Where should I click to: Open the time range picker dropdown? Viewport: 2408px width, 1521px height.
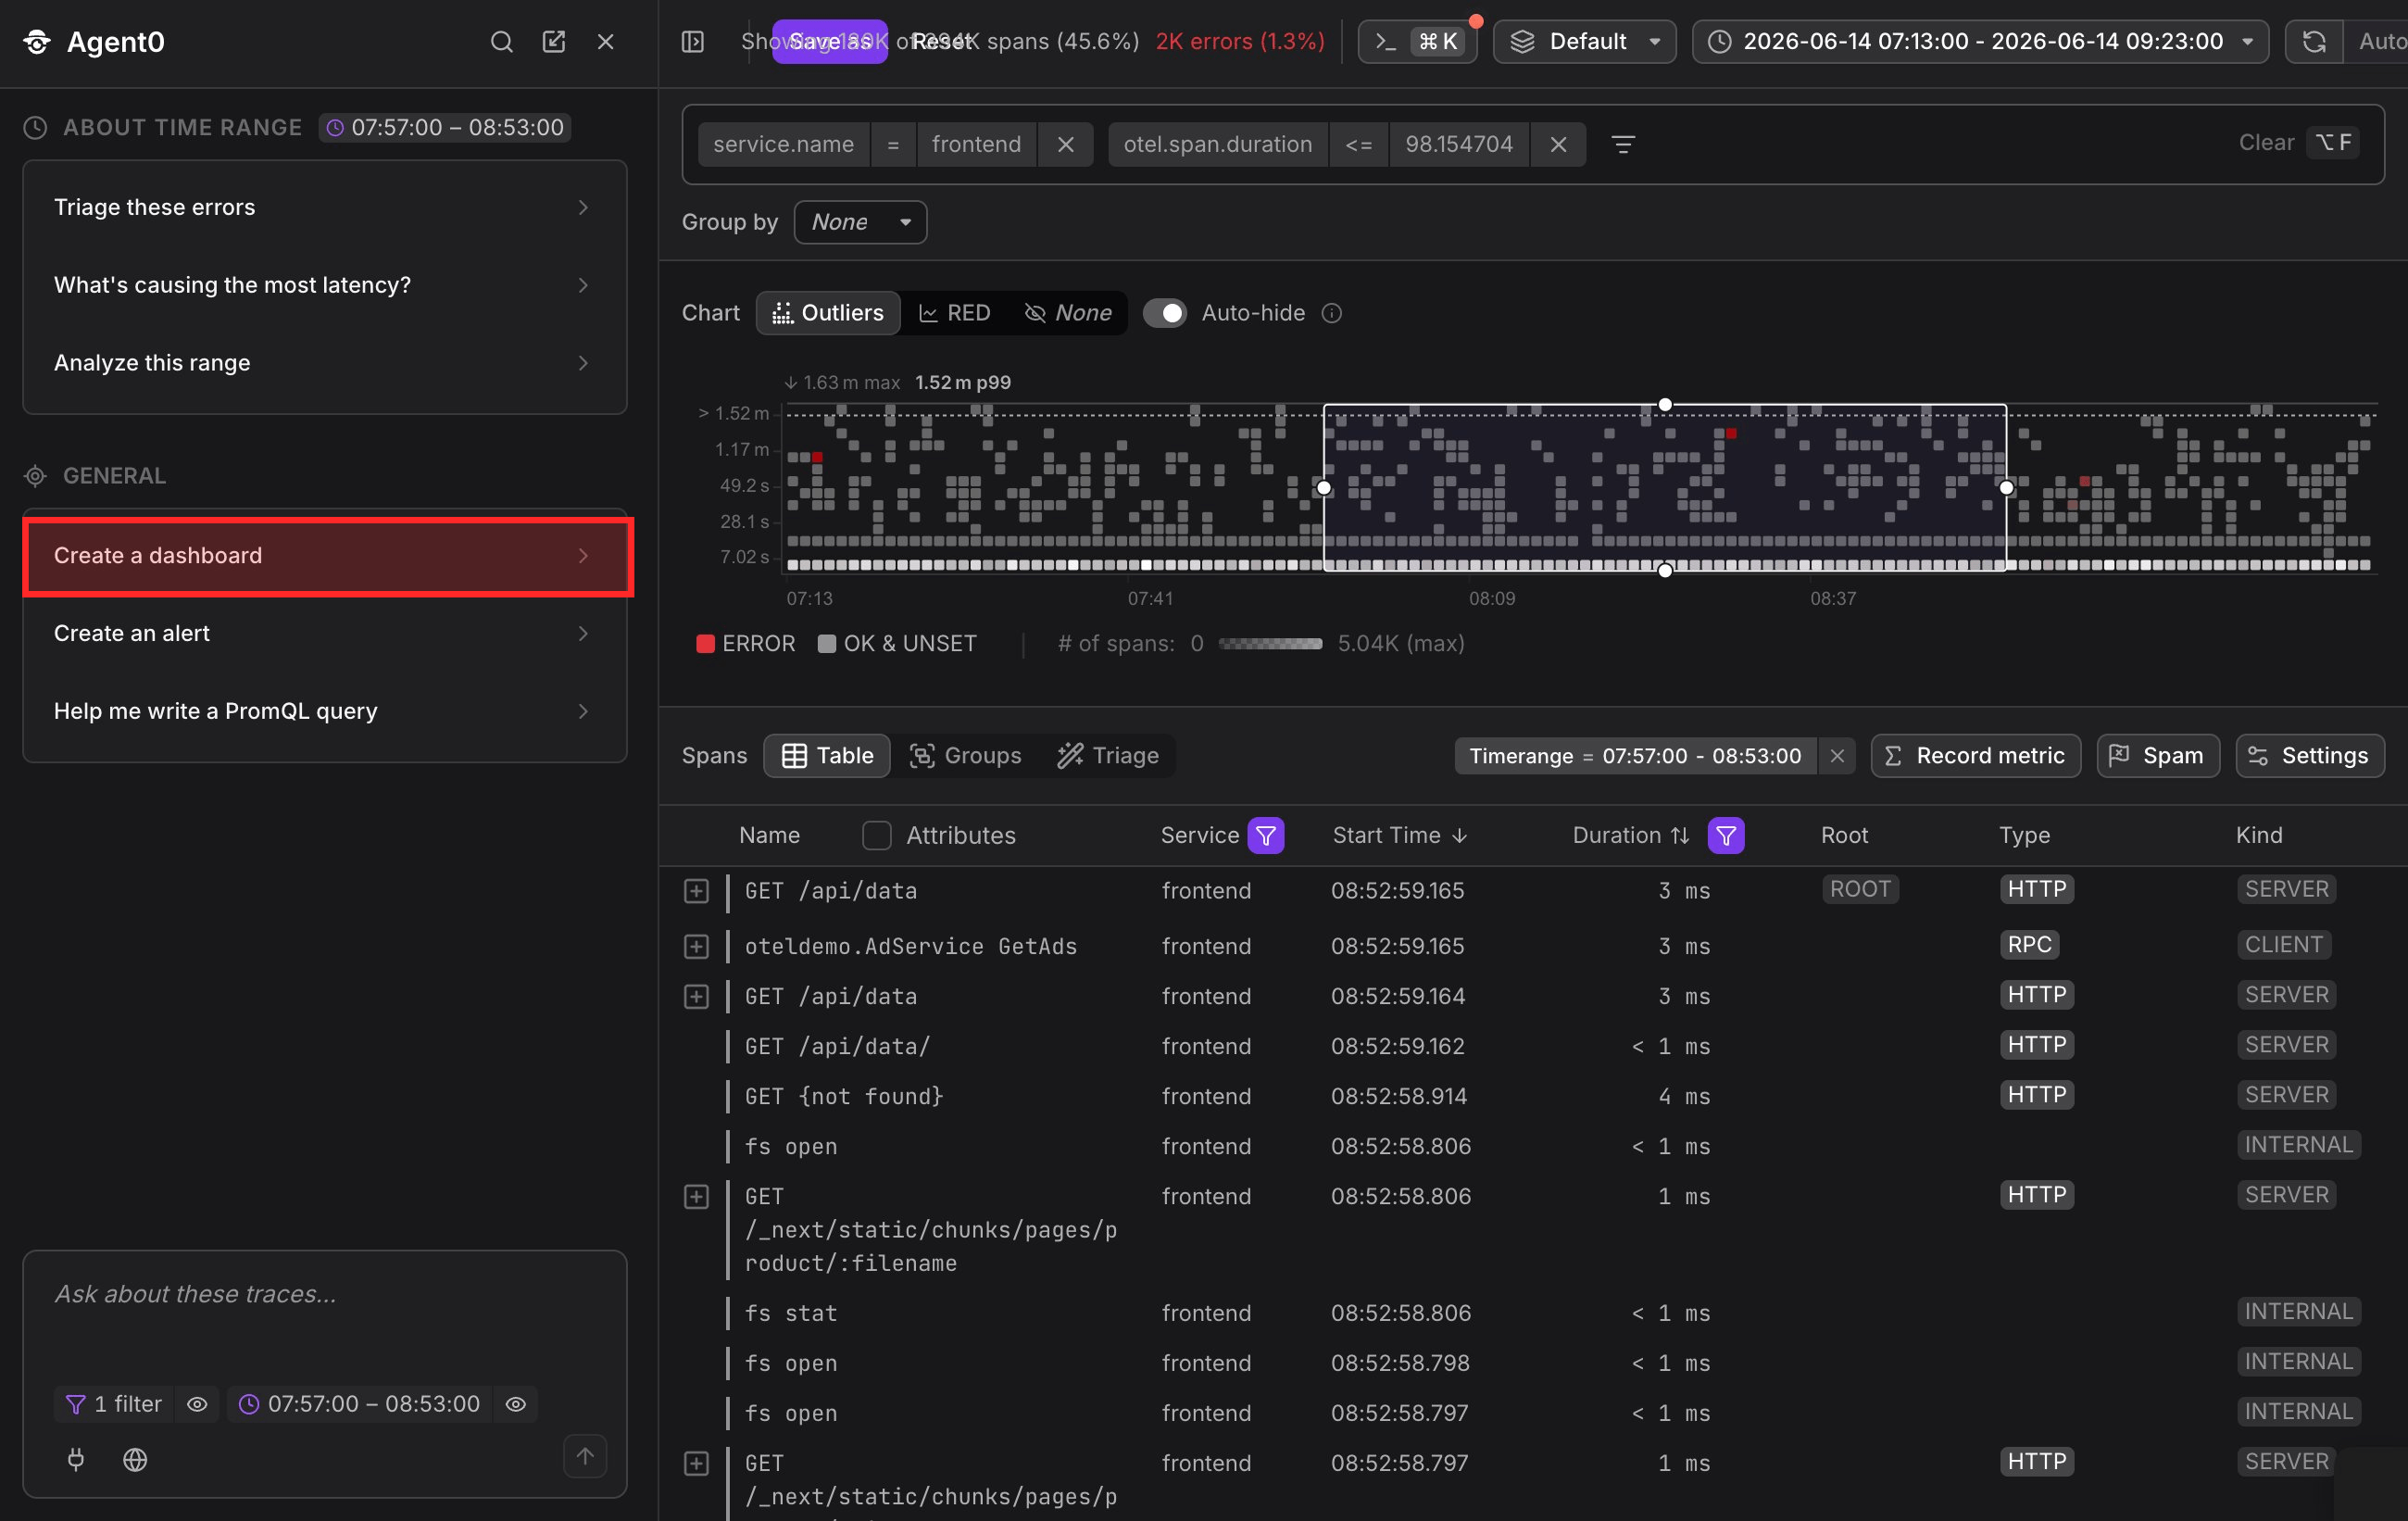[x=1980, y=42]
